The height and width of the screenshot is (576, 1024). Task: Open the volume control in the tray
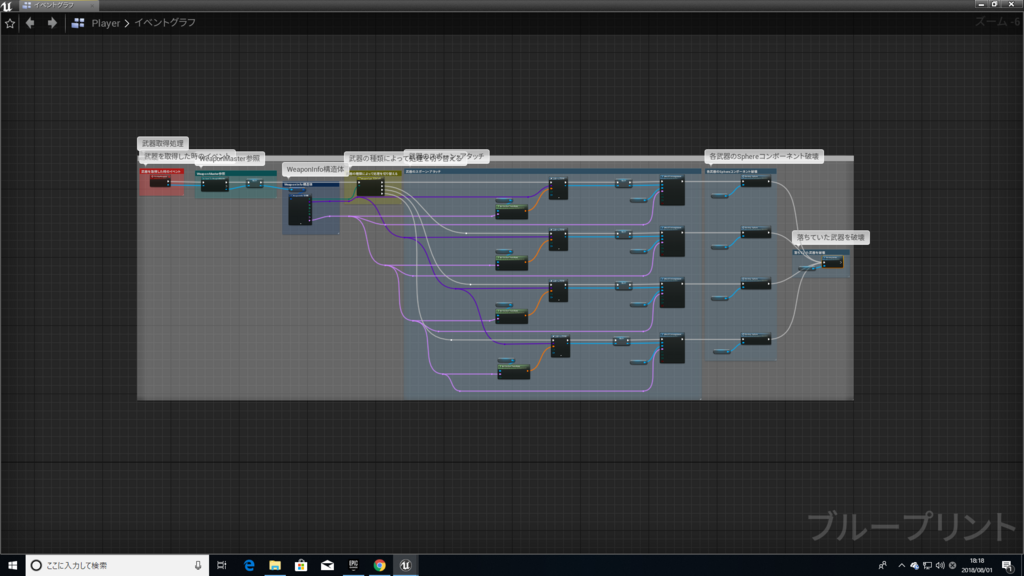coord(940,566)
